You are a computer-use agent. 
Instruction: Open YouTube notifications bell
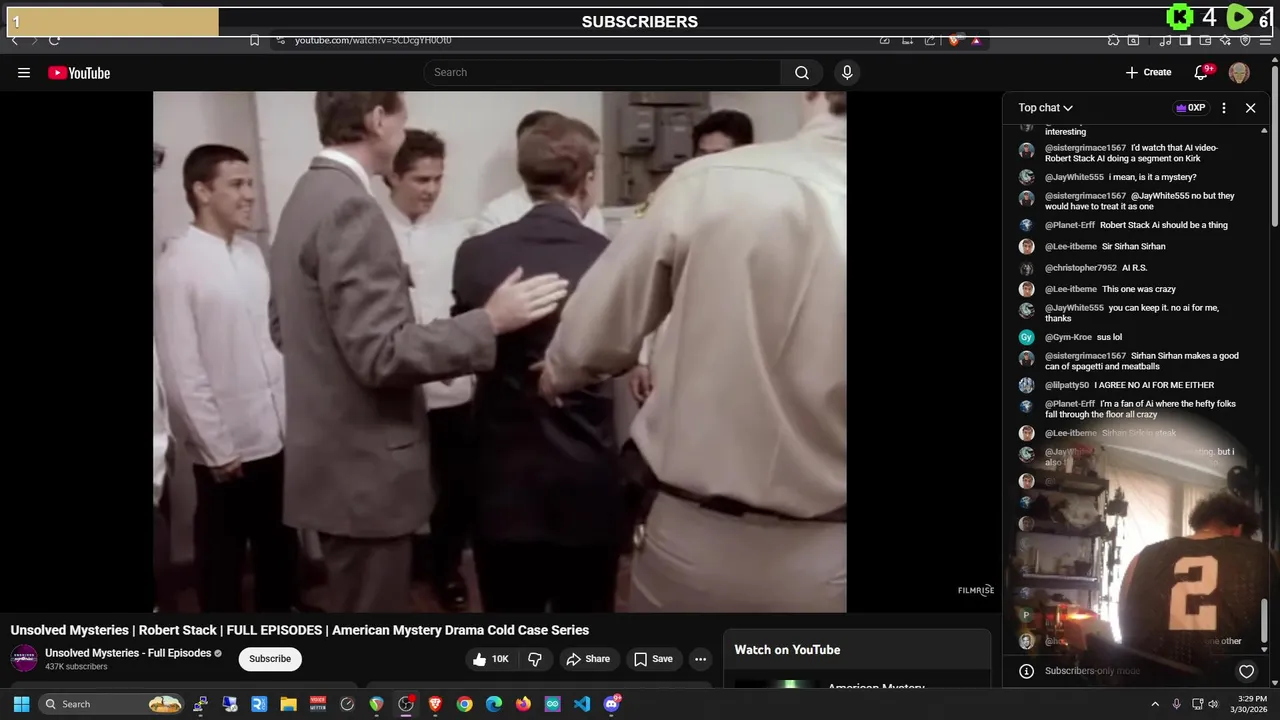coord(1202,72)
